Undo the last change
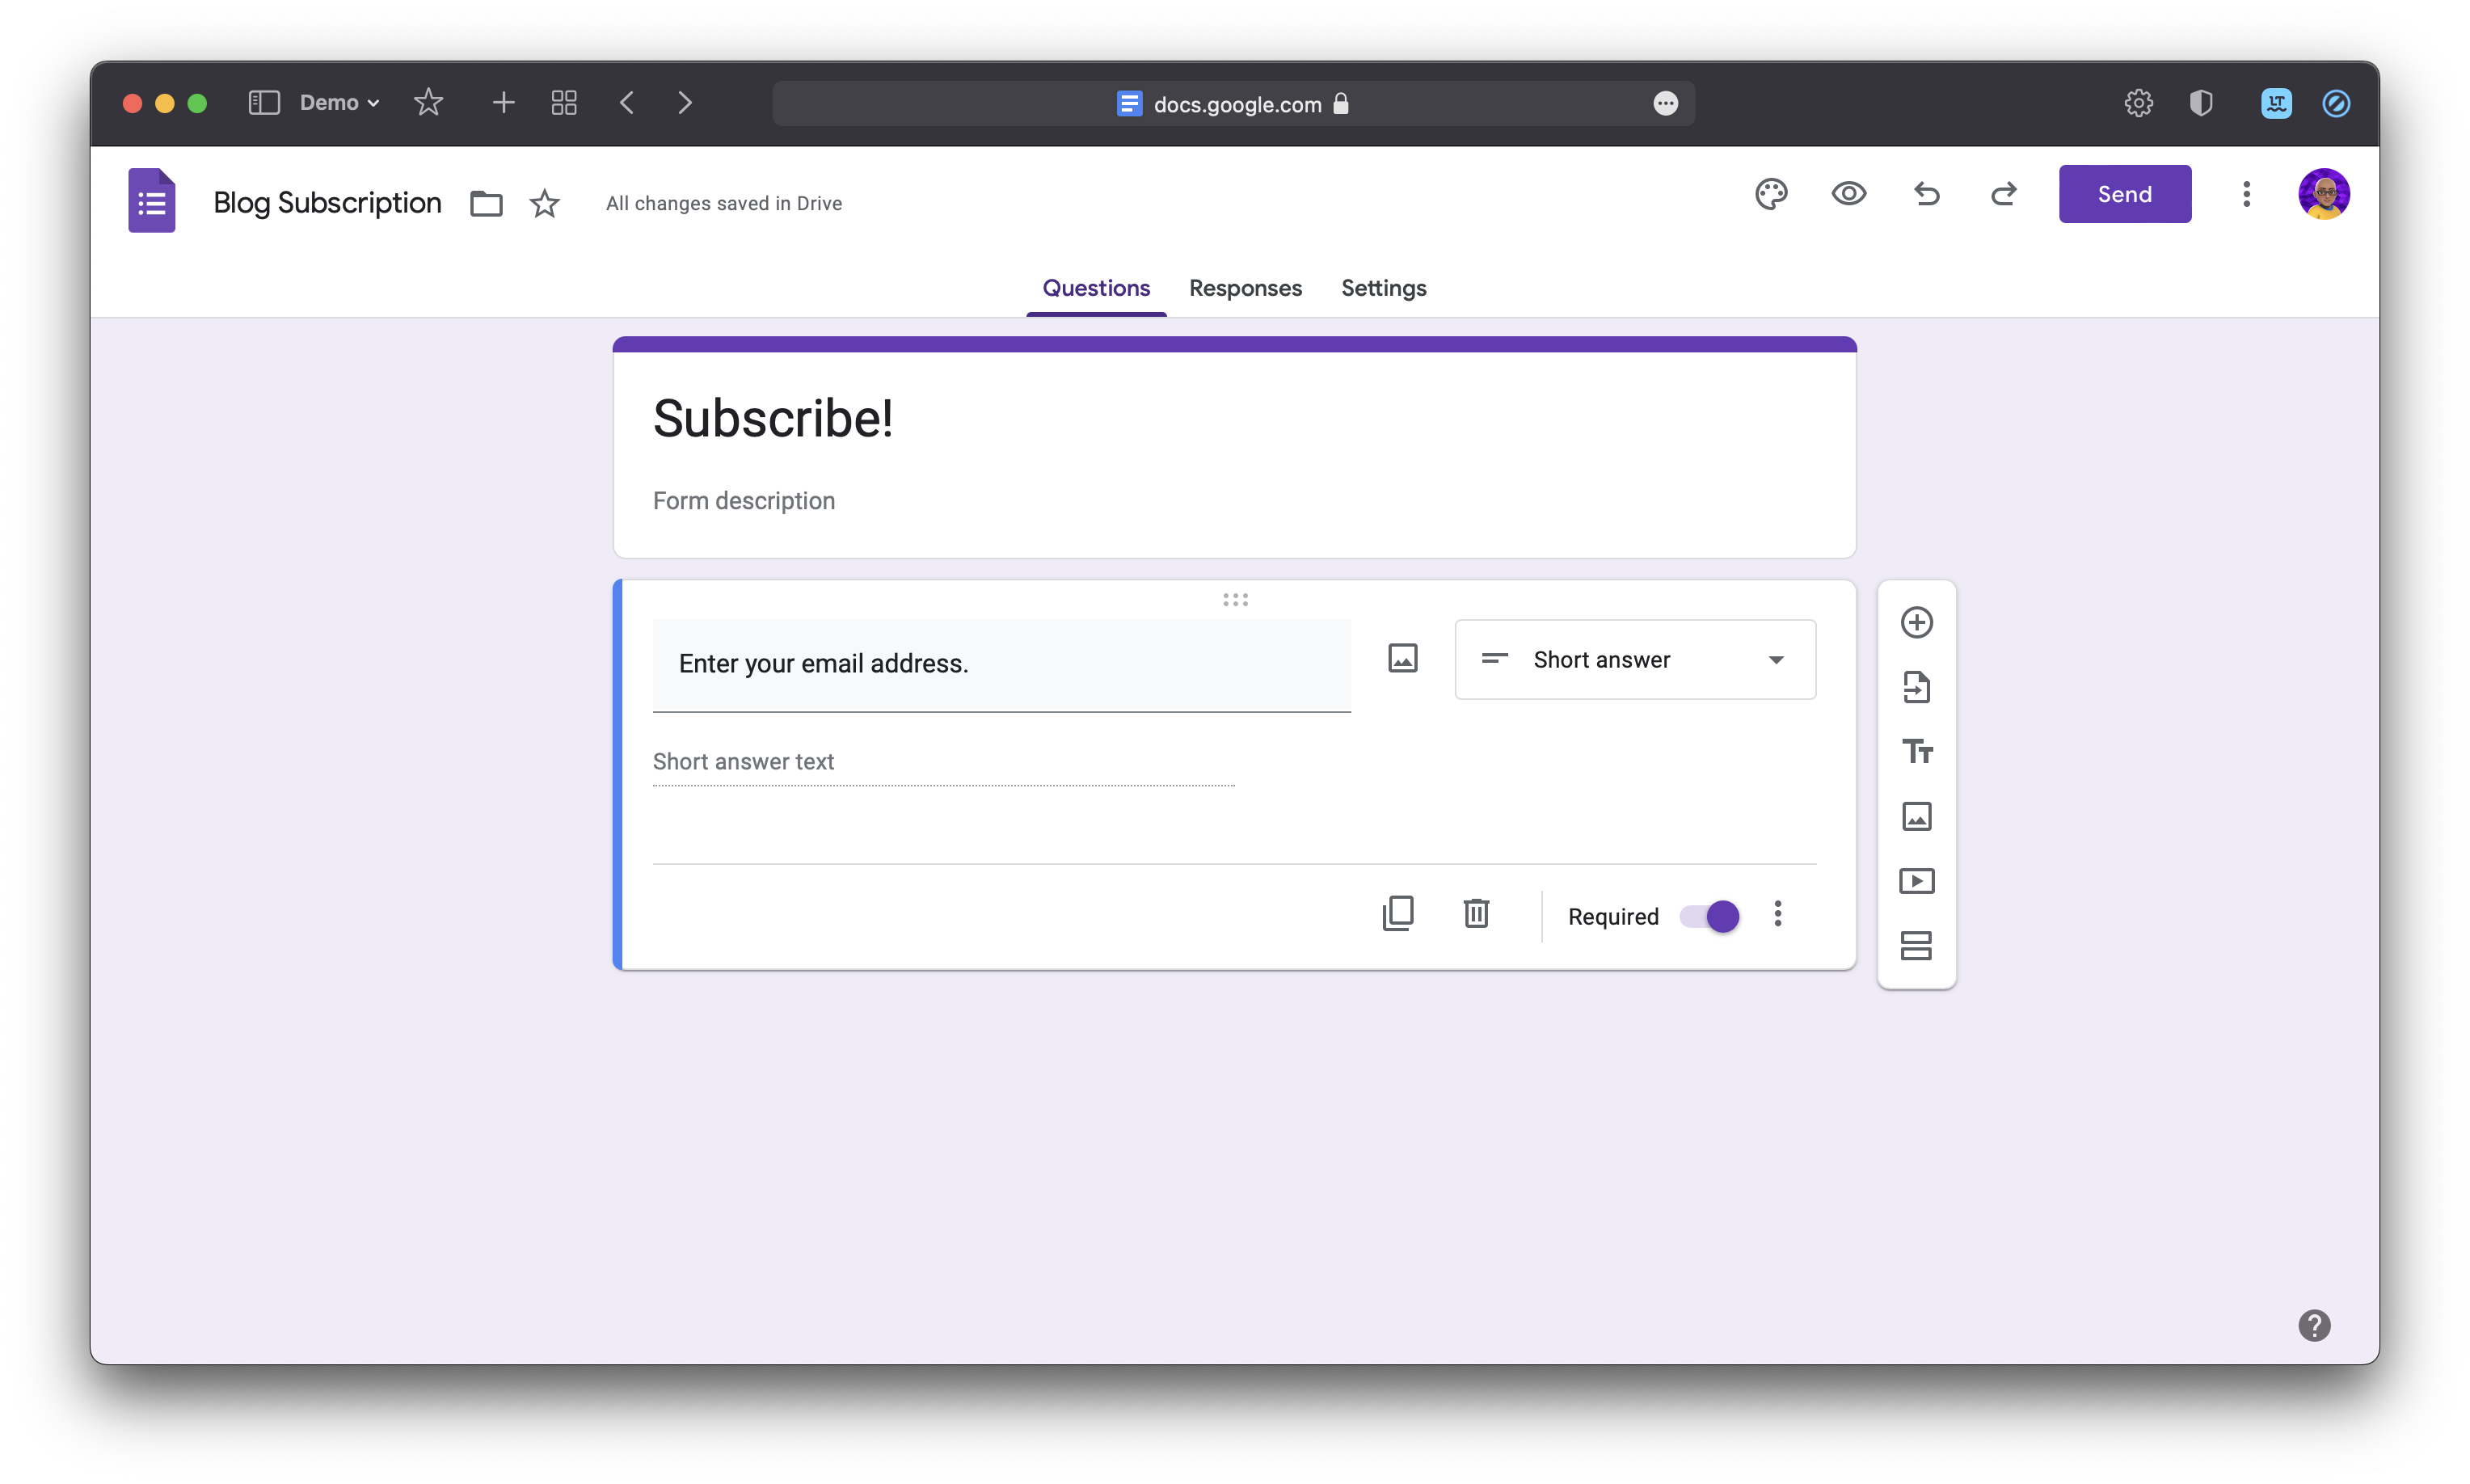Screen dimensions: 2470x1484 coord(1926,194)
